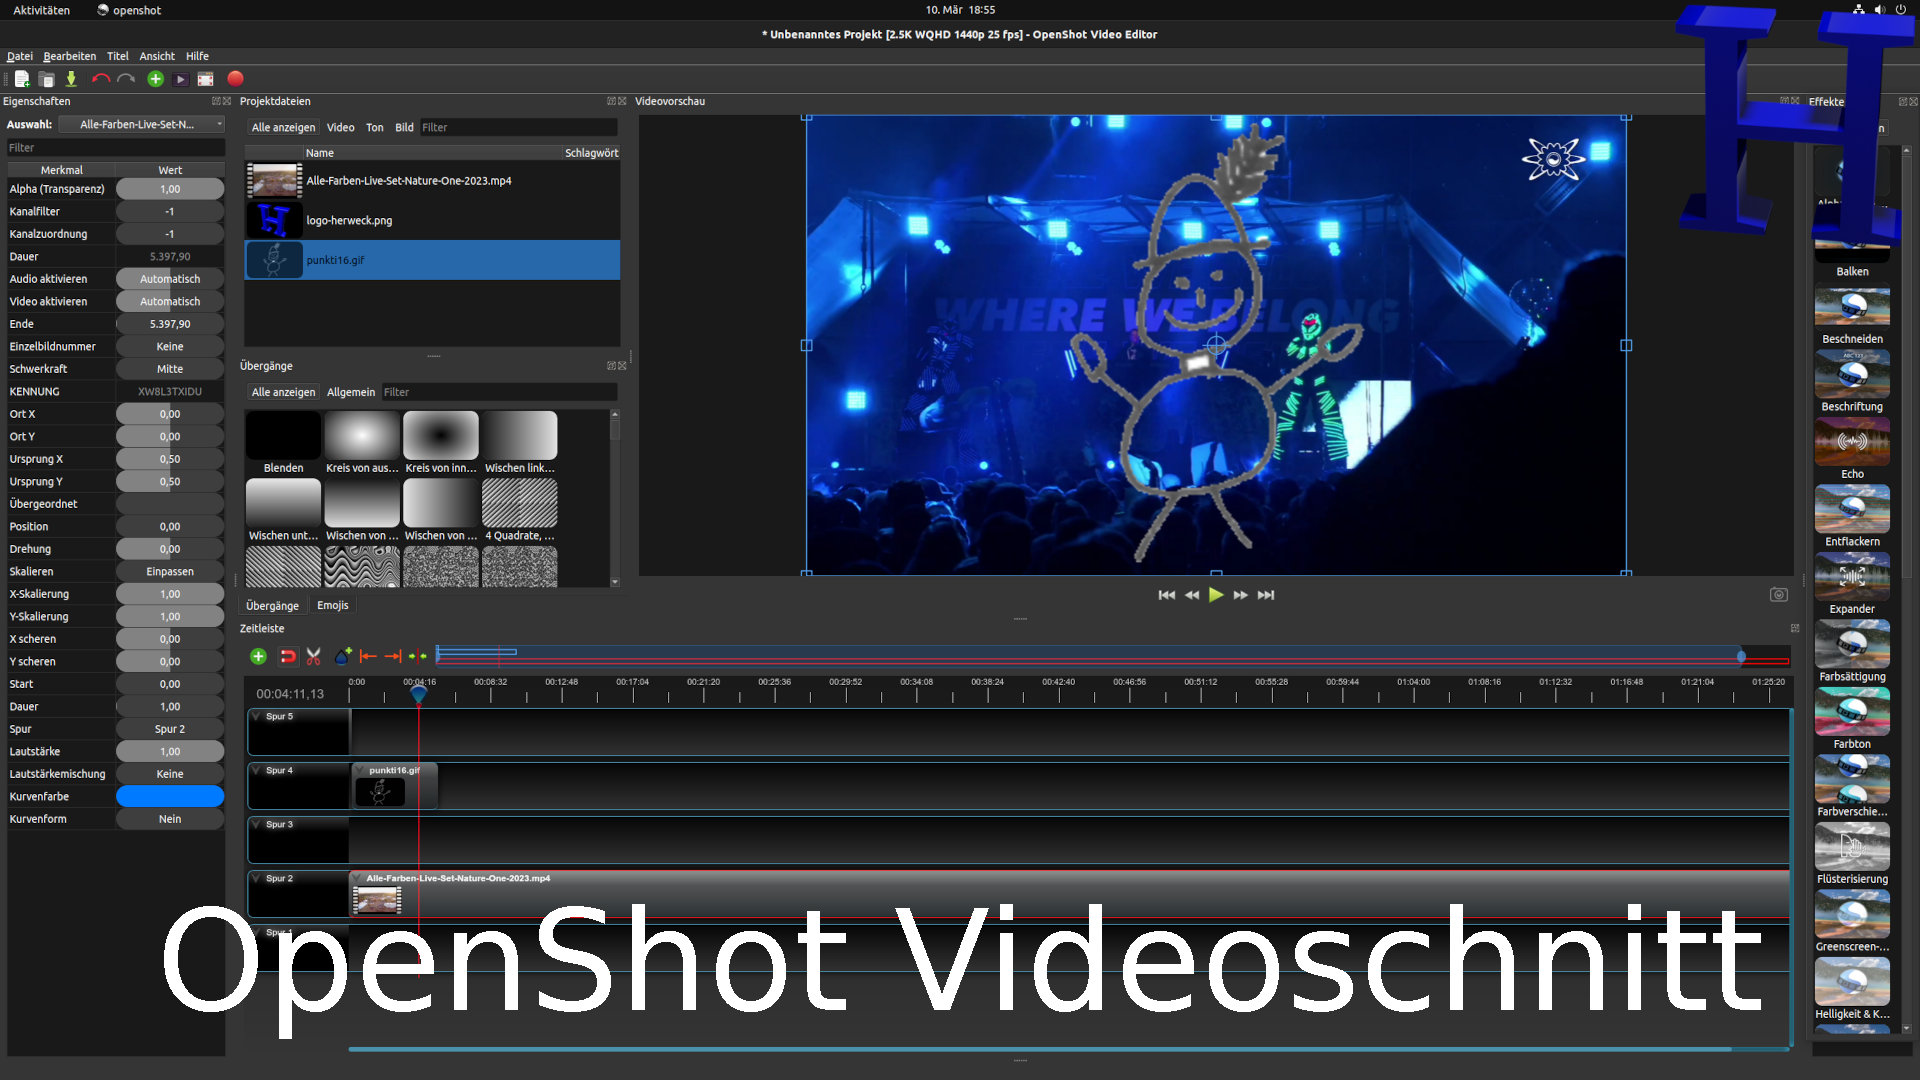Add a track with timeline plus icon
The height and width of the screenshot is (1080, 1920).
258,656
